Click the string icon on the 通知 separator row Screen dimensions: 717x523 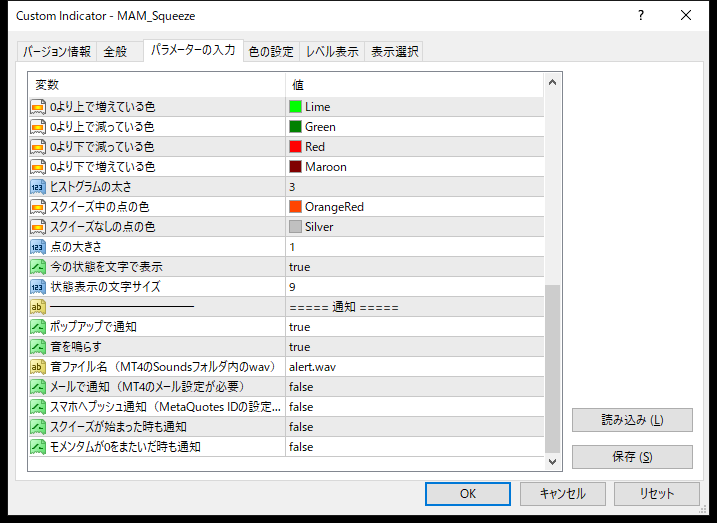[x=38, y=307]
